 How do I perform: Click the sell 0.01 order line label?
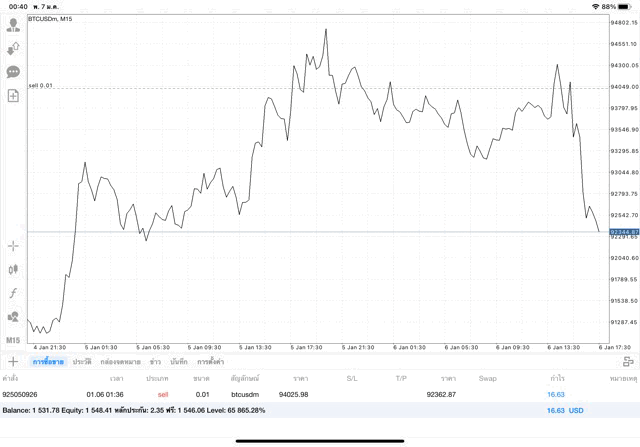pyautogui.click(x=41, y=86)
